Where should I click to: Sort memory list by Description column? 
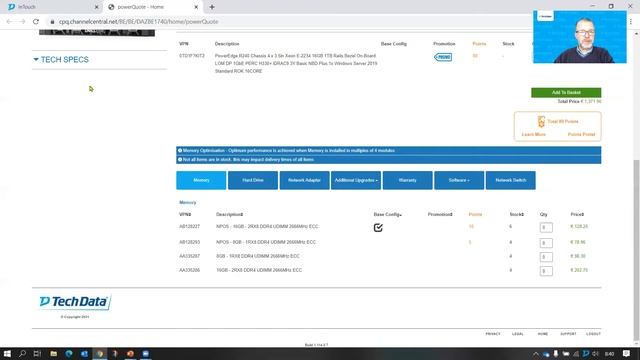point(229,214)
